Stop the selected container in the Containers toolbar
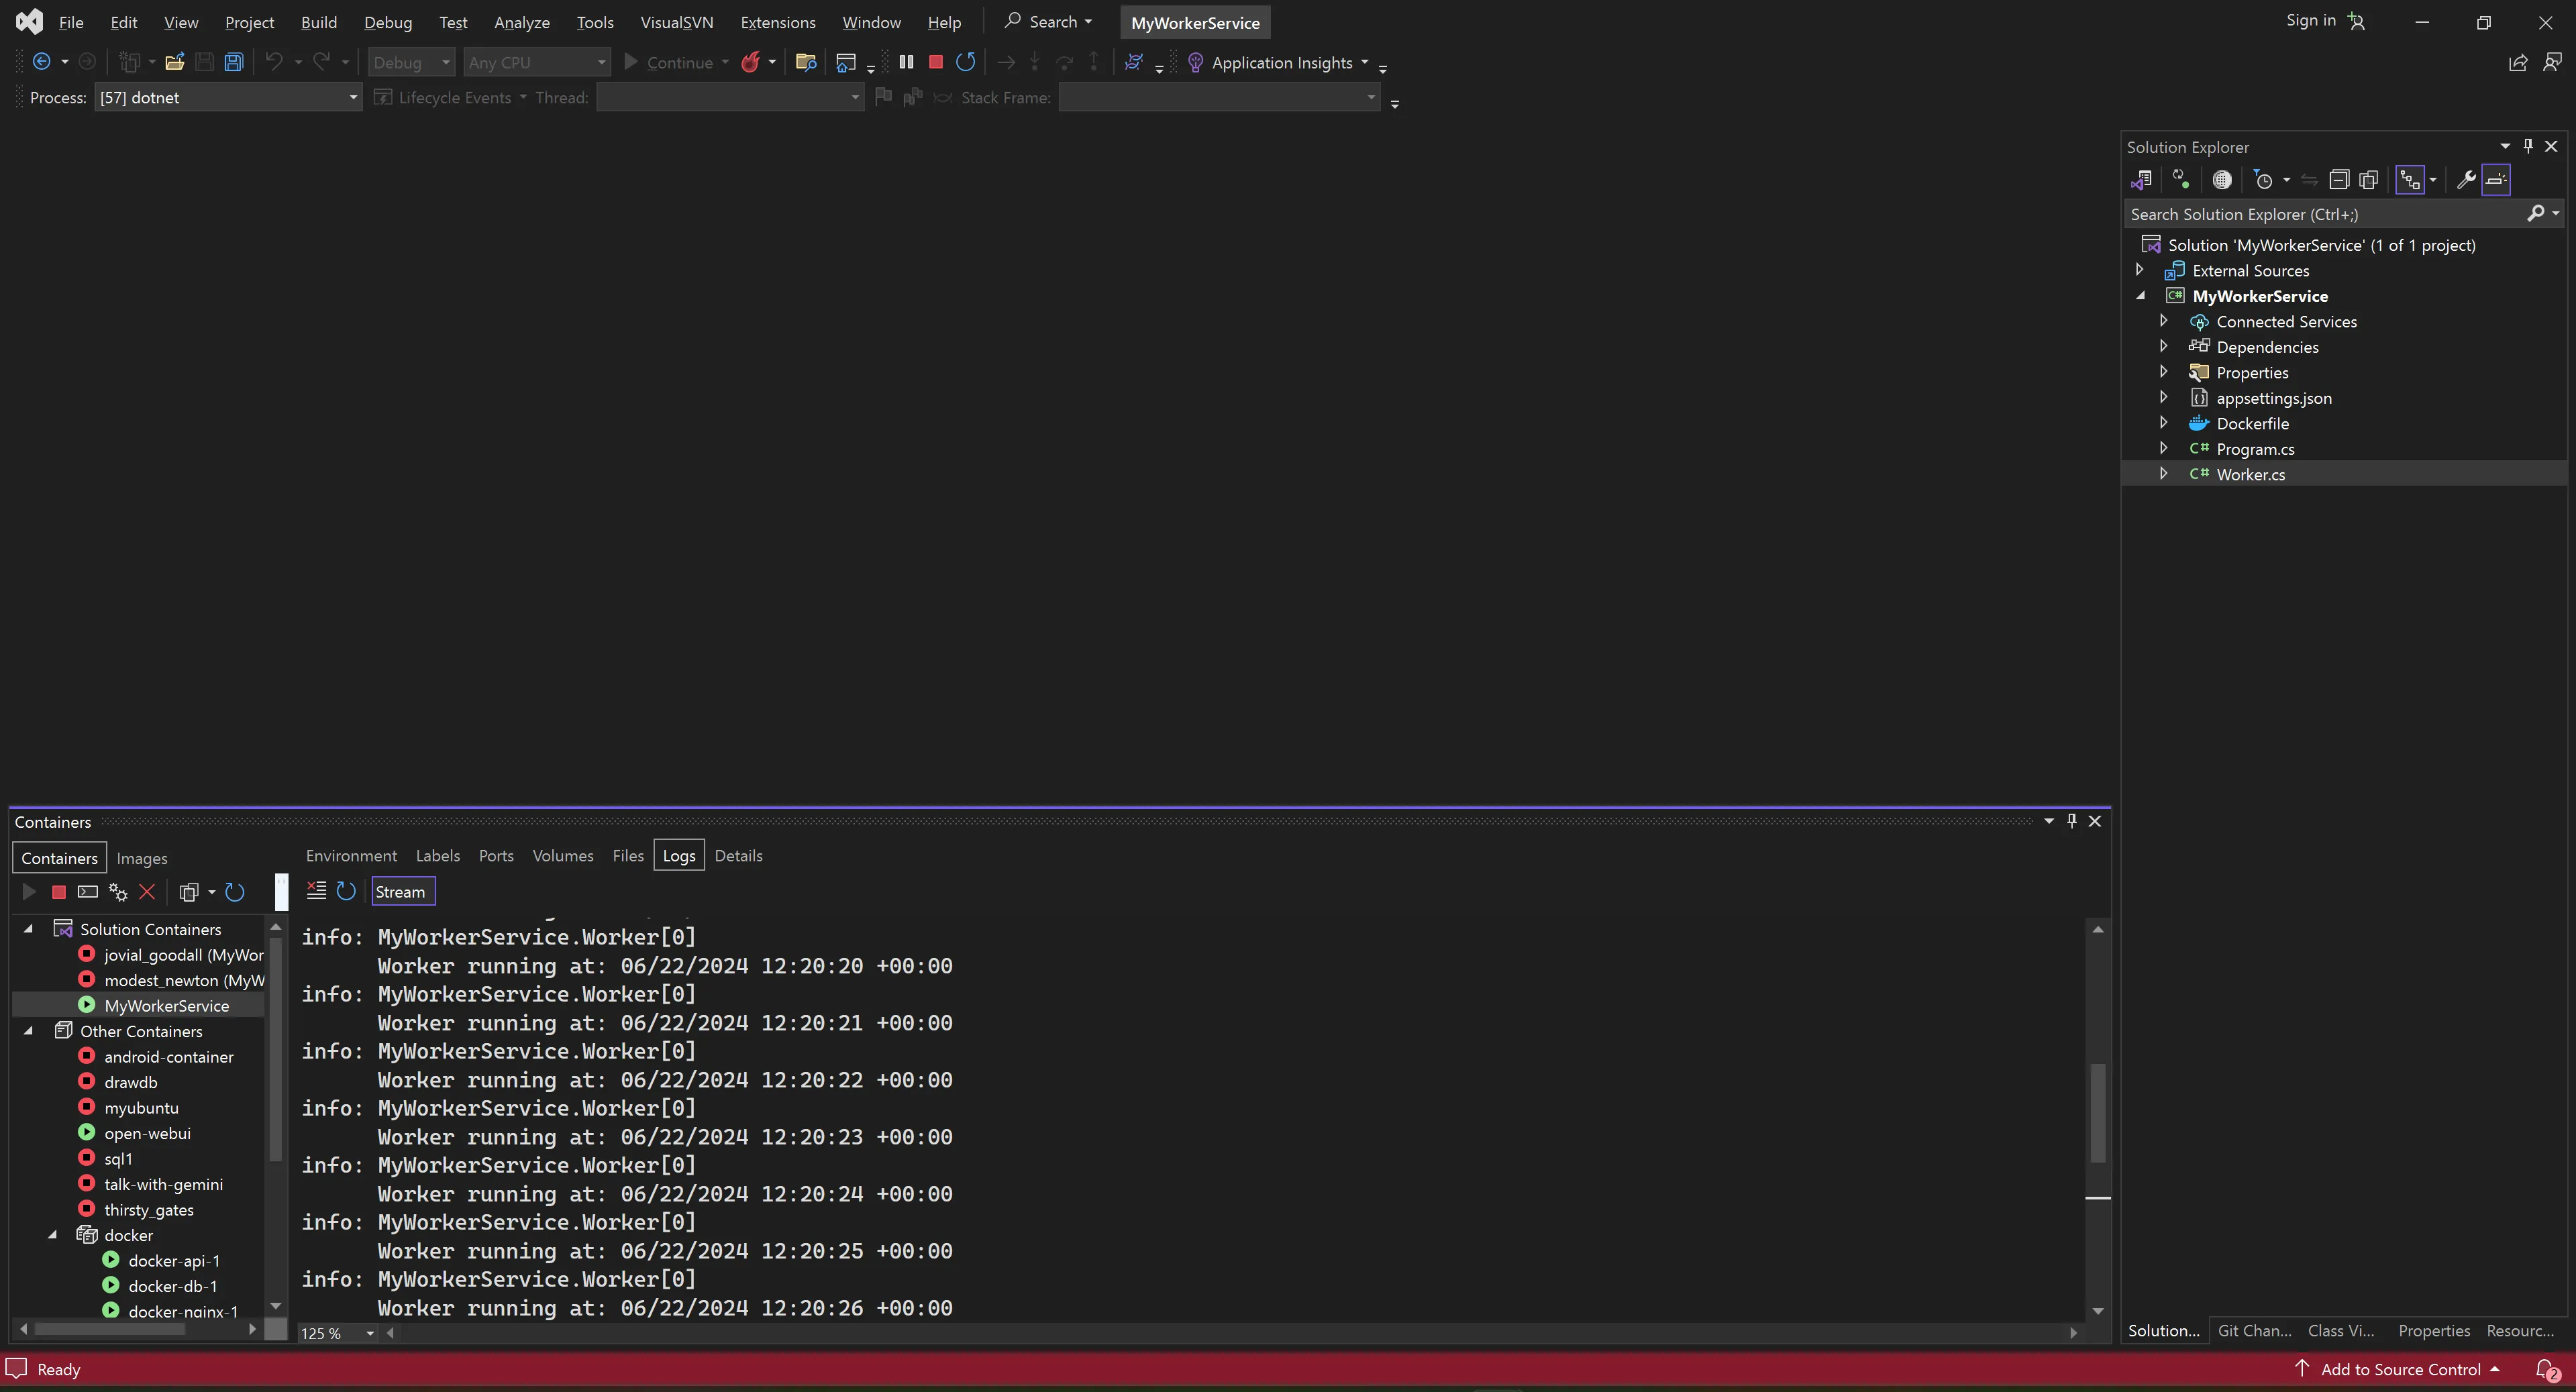2576x1392 pixels. tap(59, 892)
